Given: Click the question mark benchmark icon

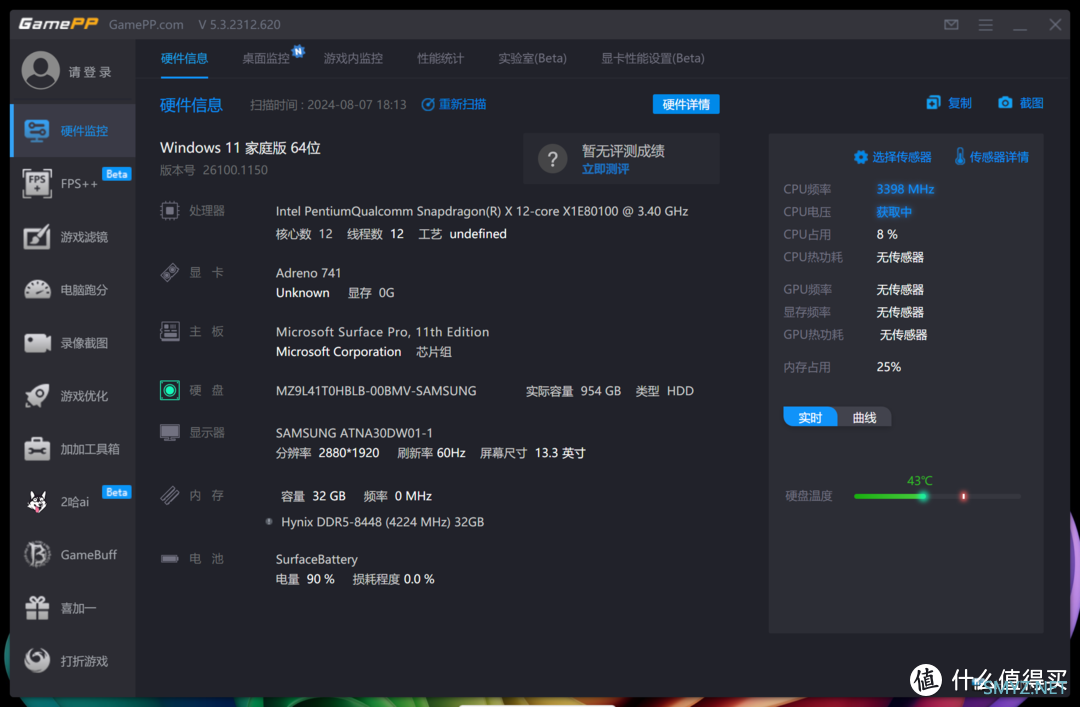Looking at the screenshot, I should (552, 159).
